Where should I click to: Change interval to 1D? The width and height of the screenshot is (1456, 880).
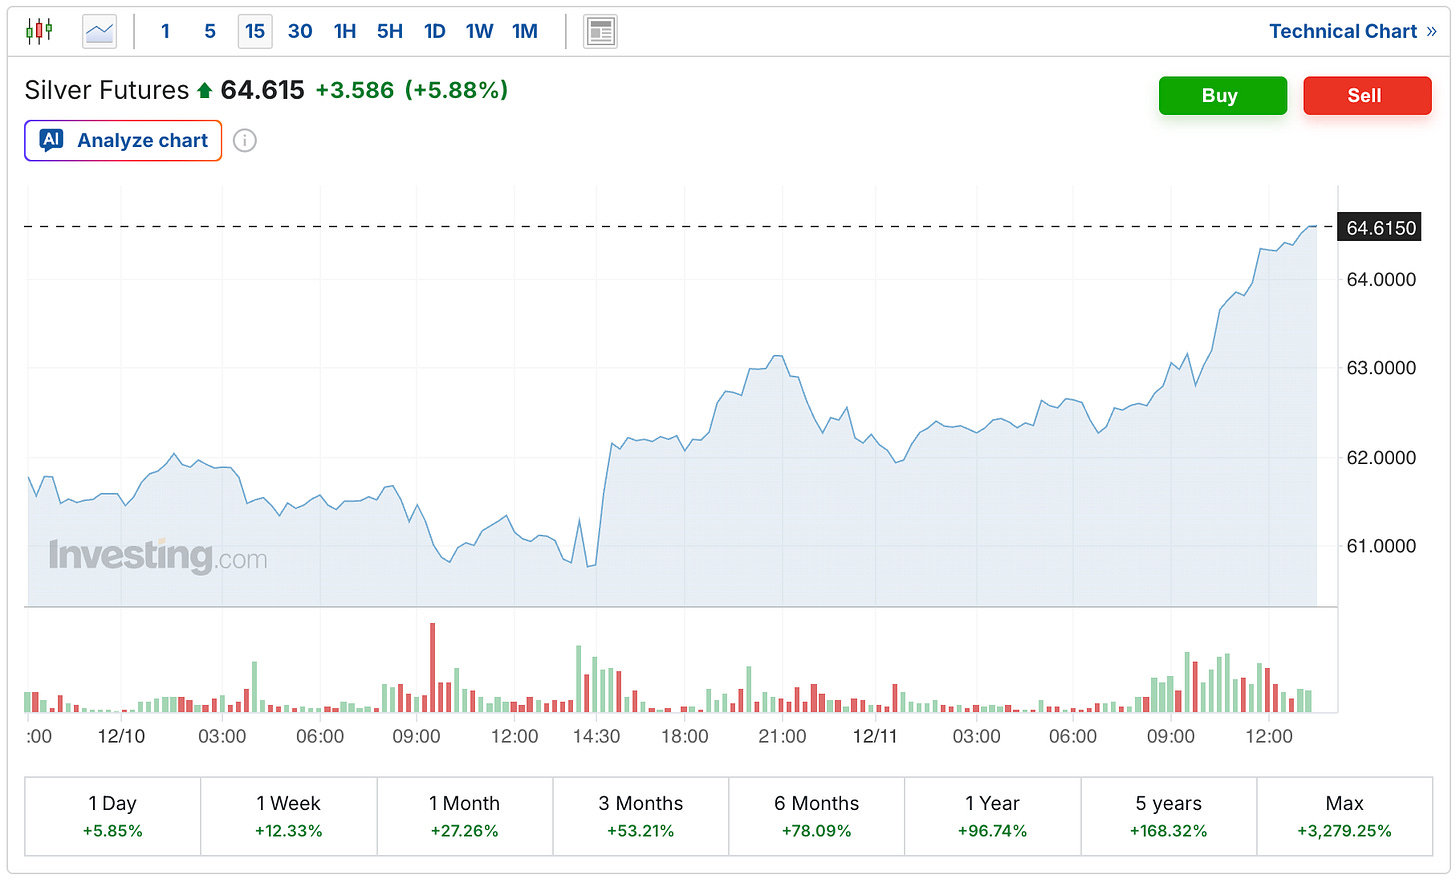[435, 31]
